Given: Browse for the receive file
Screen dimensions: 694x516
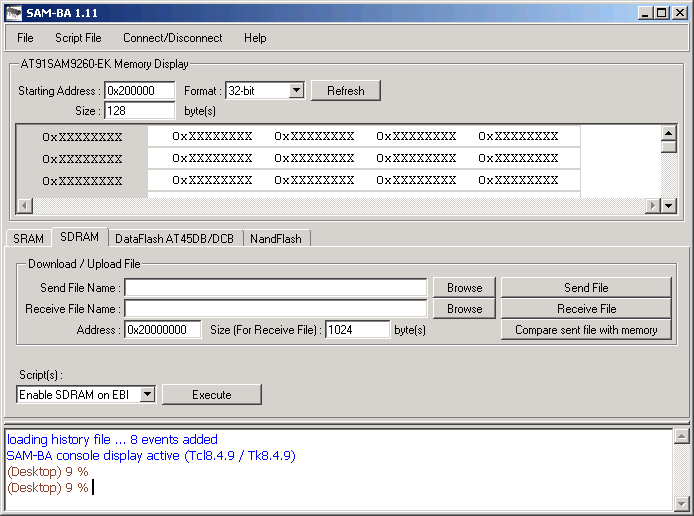Looking at the screenshot, I should click(464, 308).
